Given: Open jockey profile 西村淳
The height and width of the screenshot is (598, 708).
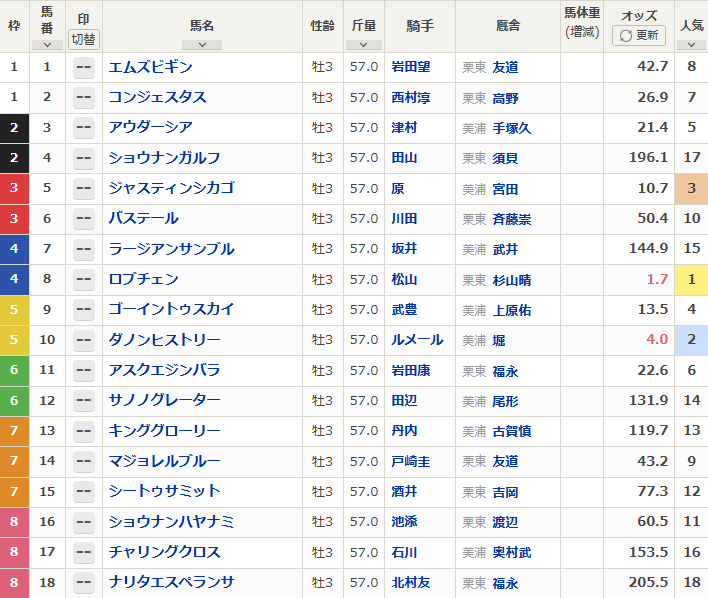Looking at the screenshot, I should 410,97.
